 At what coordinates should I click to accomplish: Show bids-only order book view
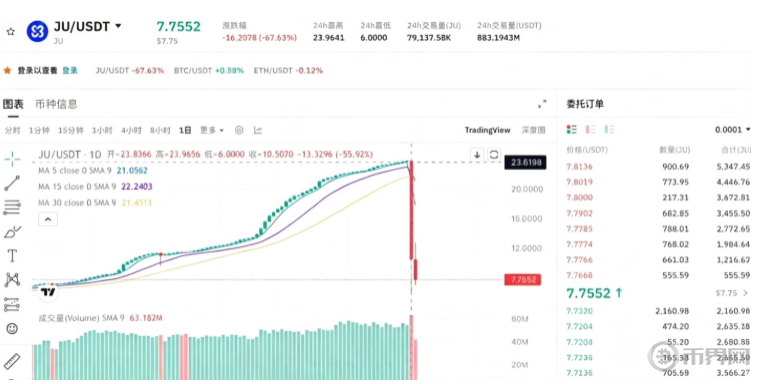(609, 130)
